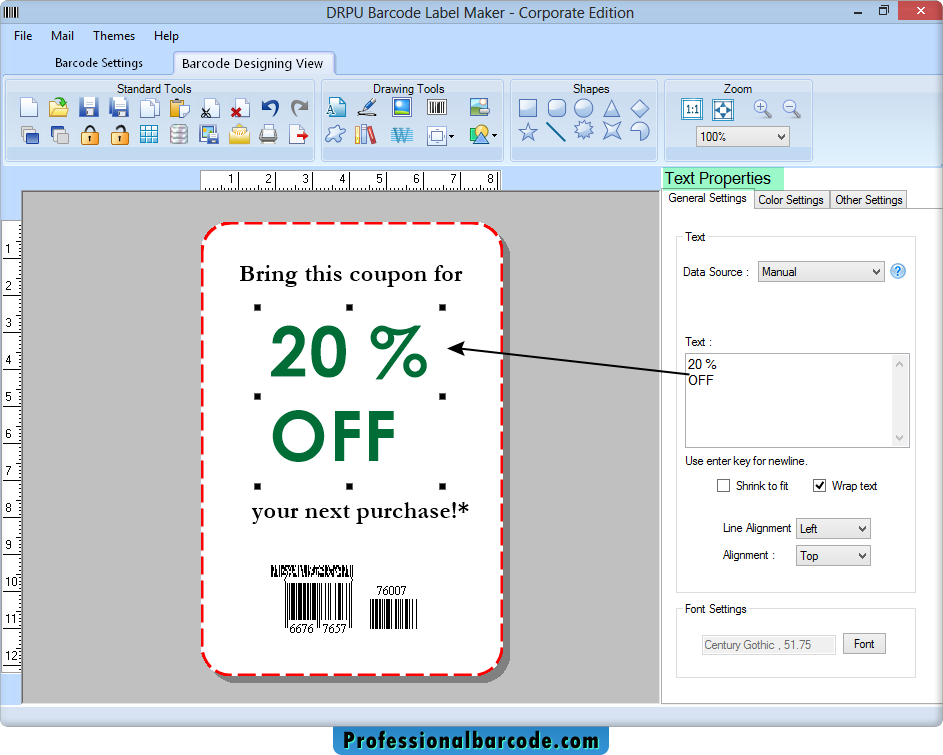The height and width of the screenshot is (755, 943).
Task: Toggle the lock icon in Standard Tools
Action: 90,133
